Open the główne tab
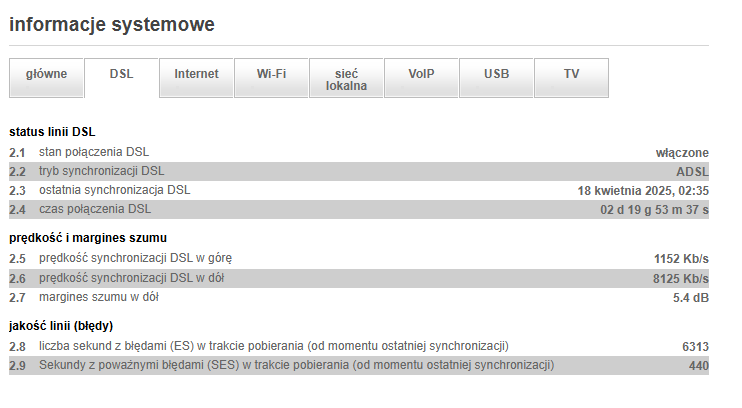This screenshot has width=742, height=408. (x=46, y=74)
